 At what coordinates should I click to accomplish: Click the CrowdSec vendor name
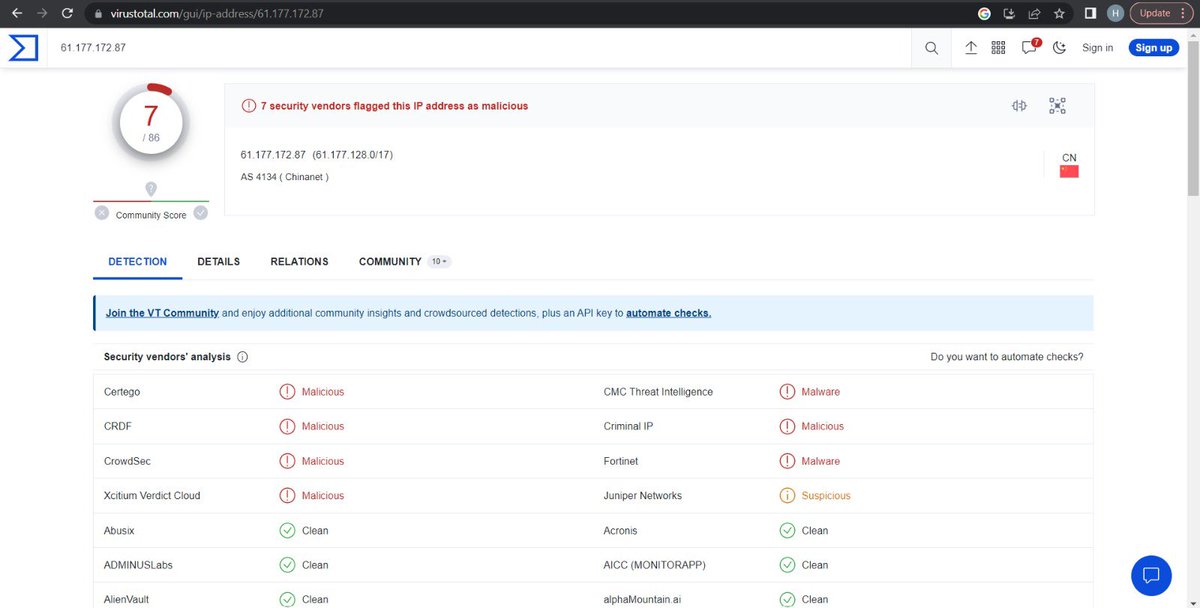[127, 461]
